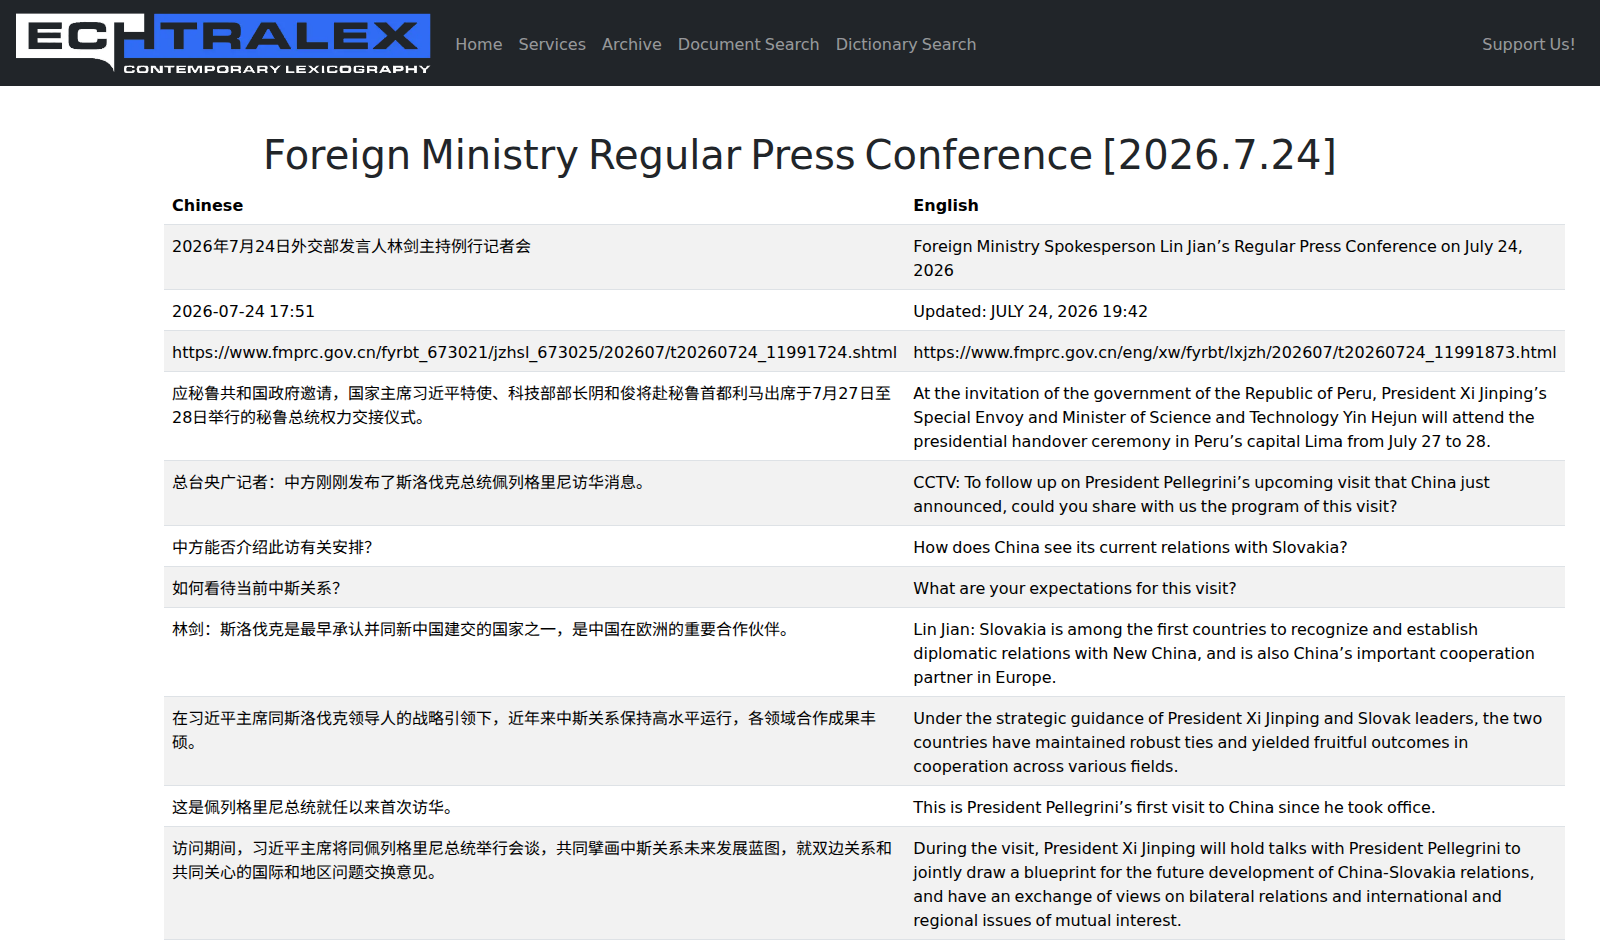
Task: Click the Chinese fmprc.gov.cn source URL
Action: pyautogui.click(x=534, y=352)
